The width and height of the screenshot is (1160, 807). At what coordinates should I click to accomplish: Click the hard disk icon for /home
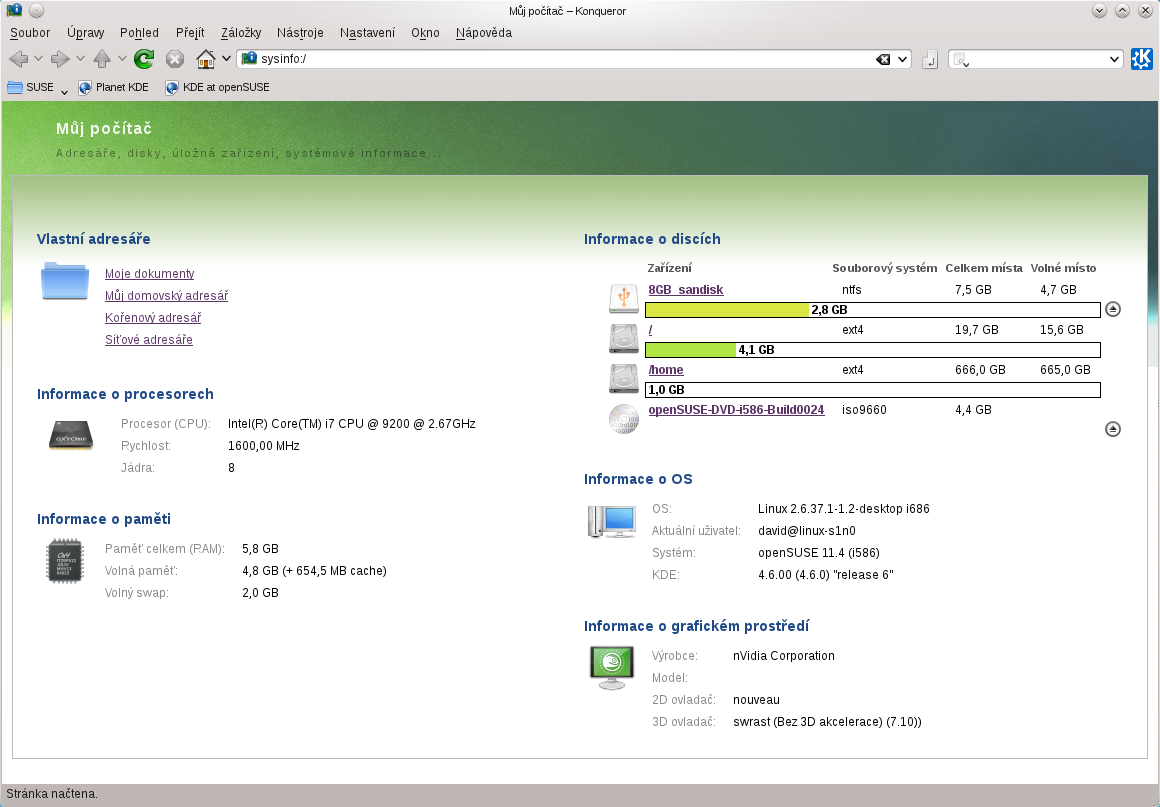[624, 378]
